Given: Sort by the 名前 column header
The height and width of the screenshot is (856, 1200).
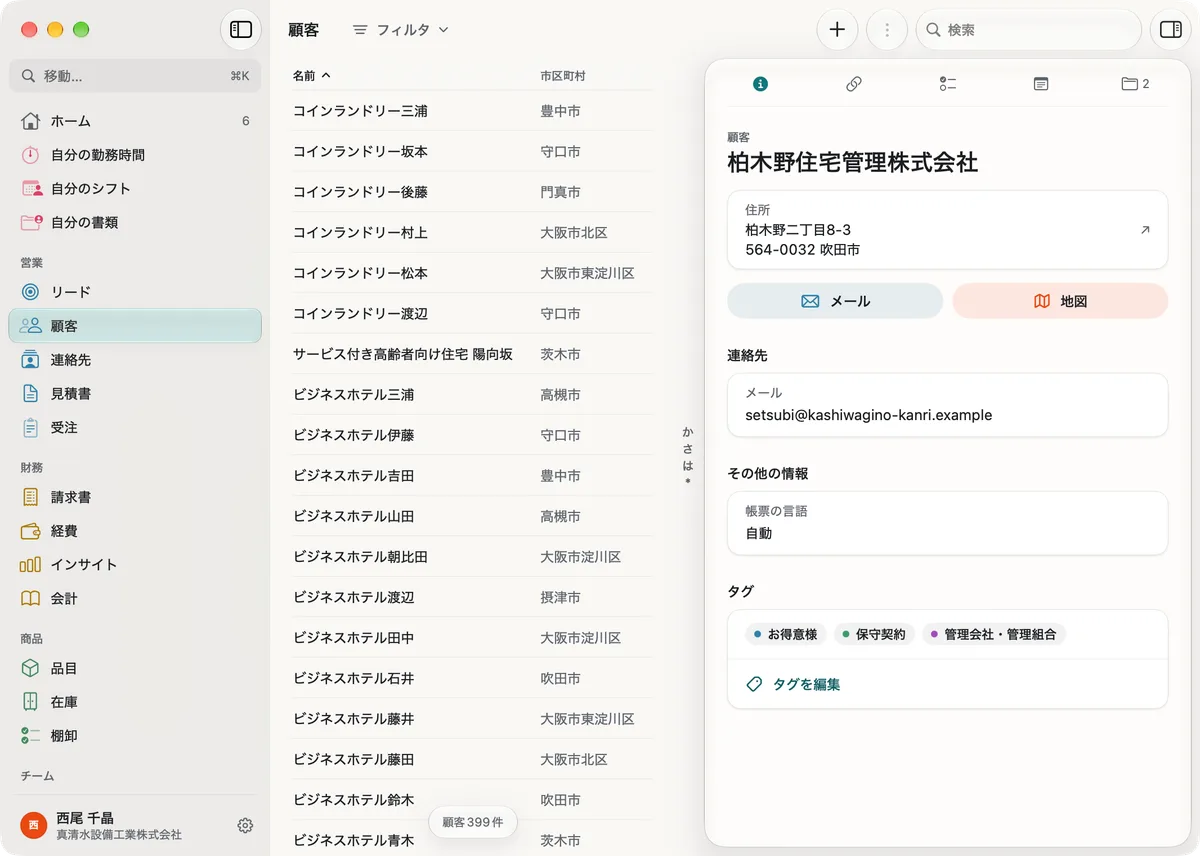Looking at the screenshot, I should pos(311,76).
